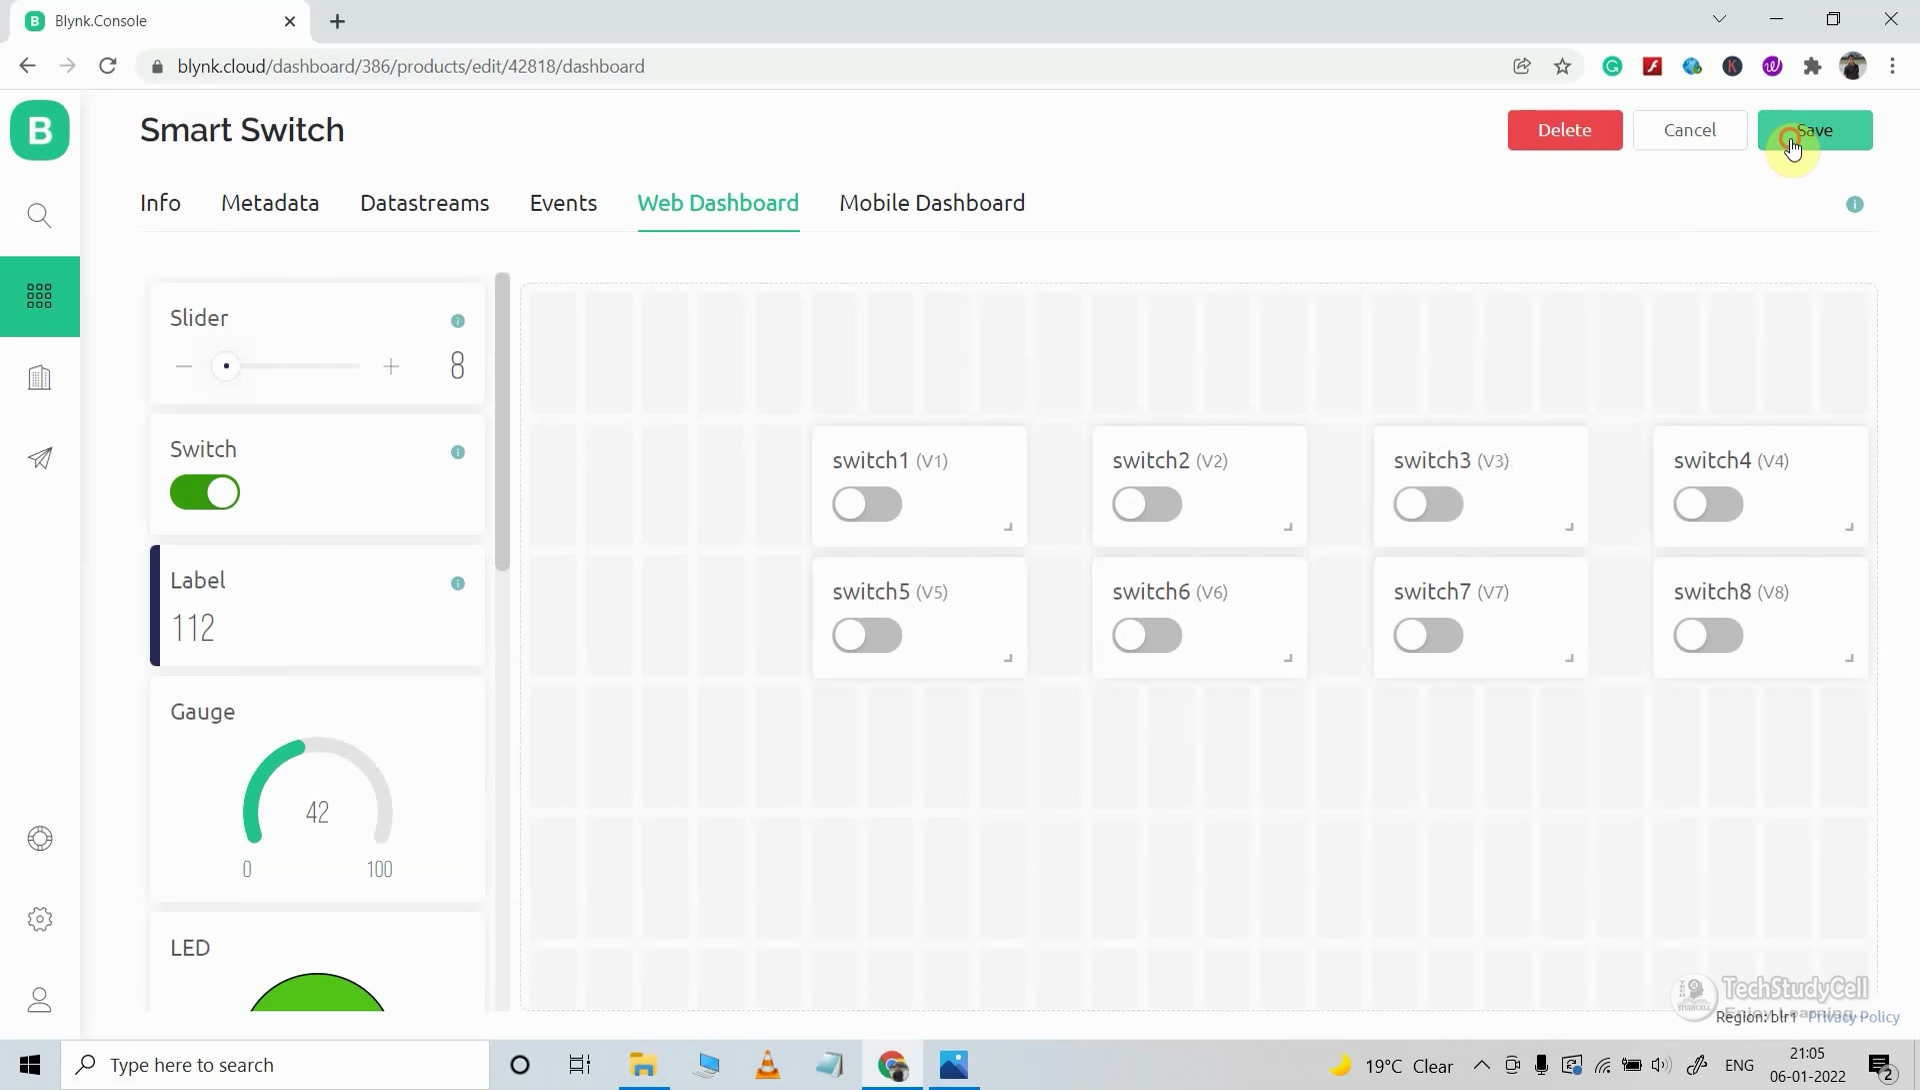This screenshot has height=1090, width=1920.
Task: Open the help lifebuoy icon in the sidebar
Action: point(40,838)
